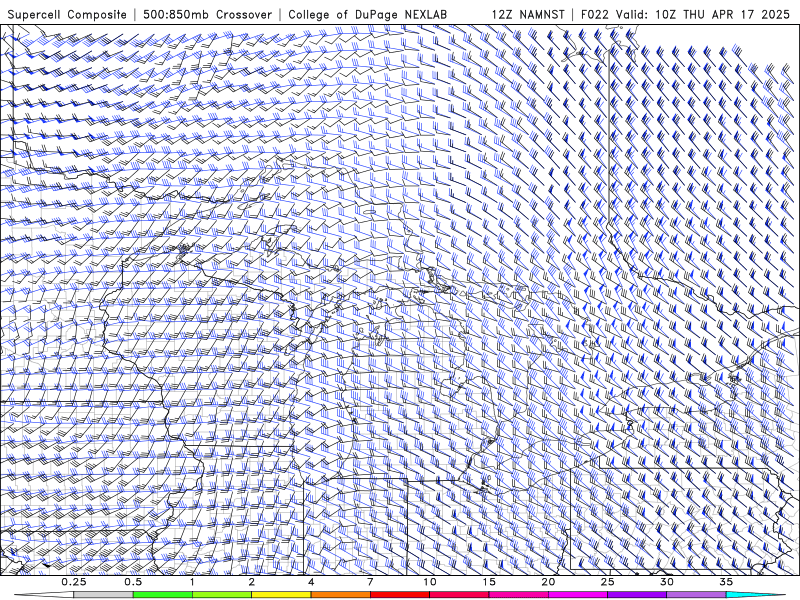Click the Supercell Composite title text
This screenshot has height=600, width=800.
(67, 14)
